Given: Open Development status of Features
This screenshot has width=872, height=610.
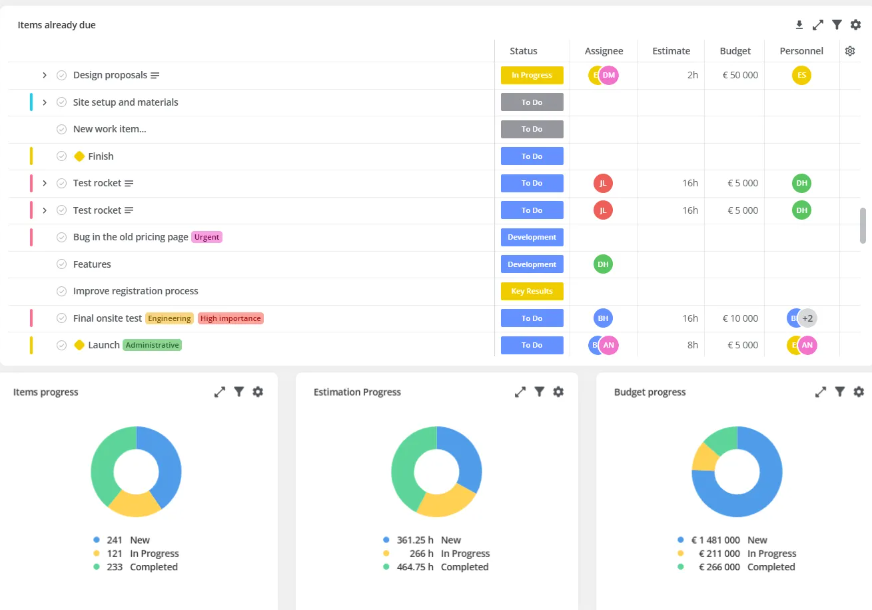Looking at the screenshot, I should point(532,264).
